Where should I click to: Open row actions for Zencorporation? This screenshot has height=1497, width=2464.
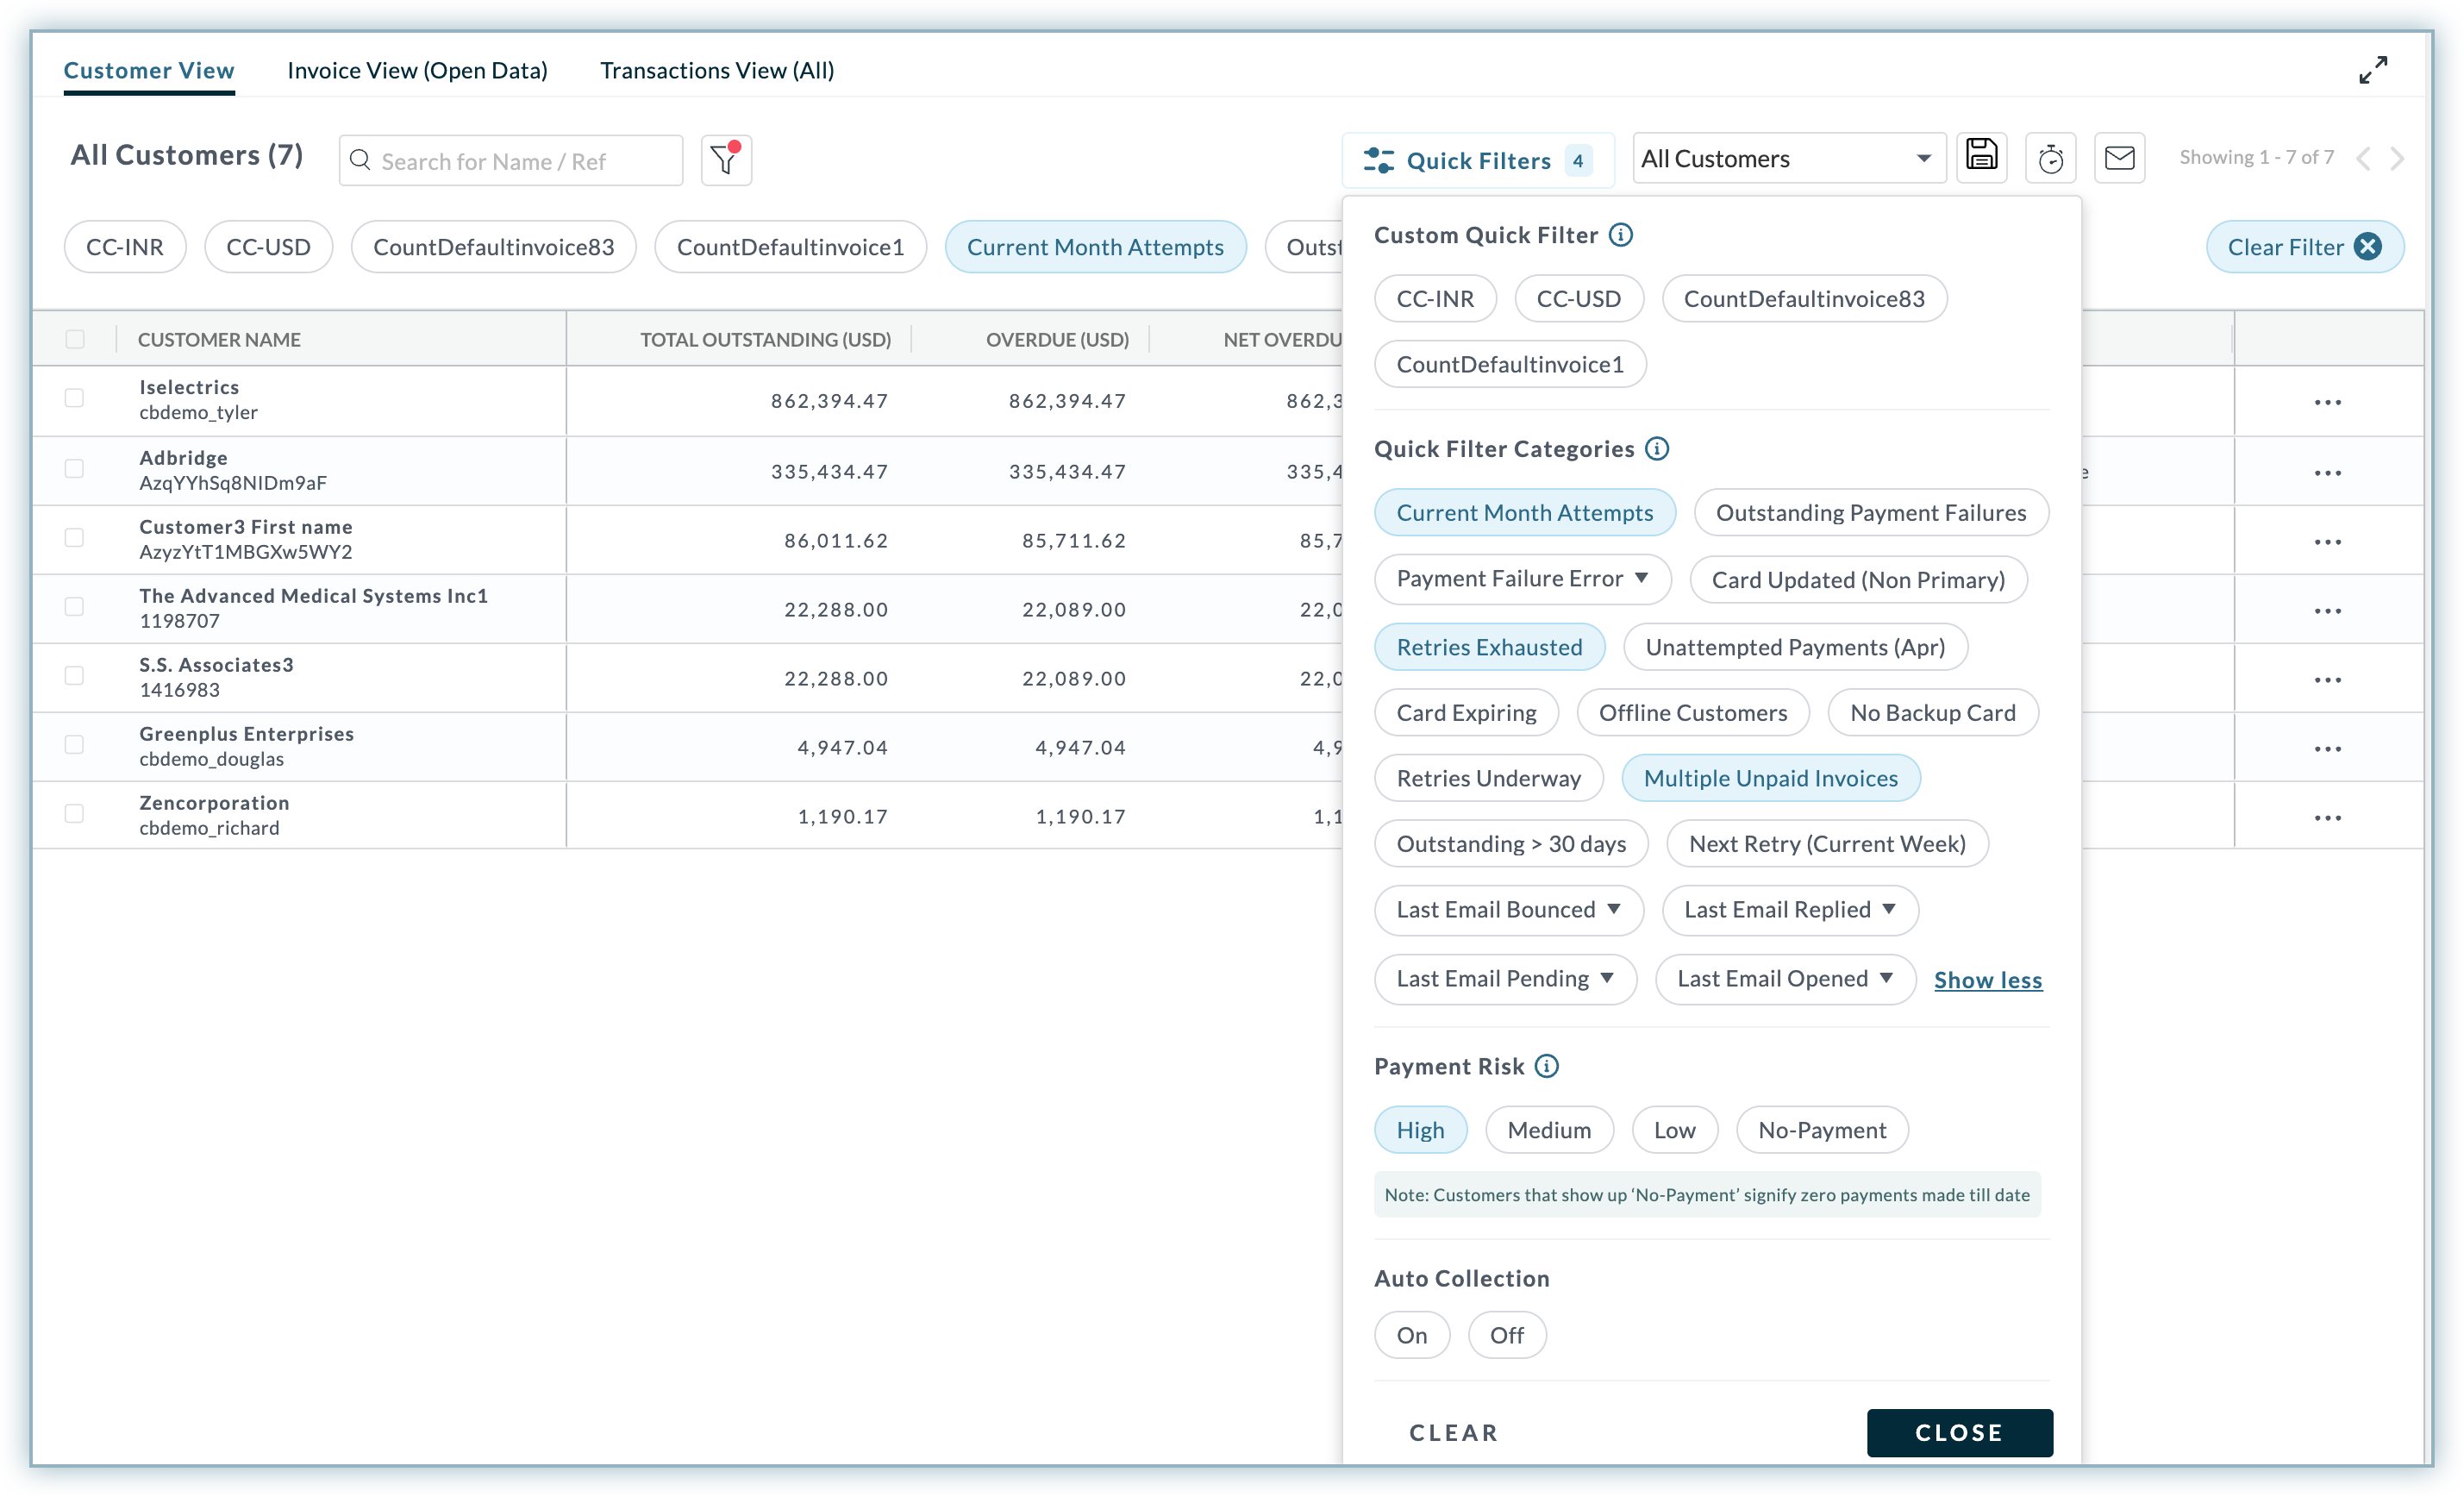[2327, 818]
